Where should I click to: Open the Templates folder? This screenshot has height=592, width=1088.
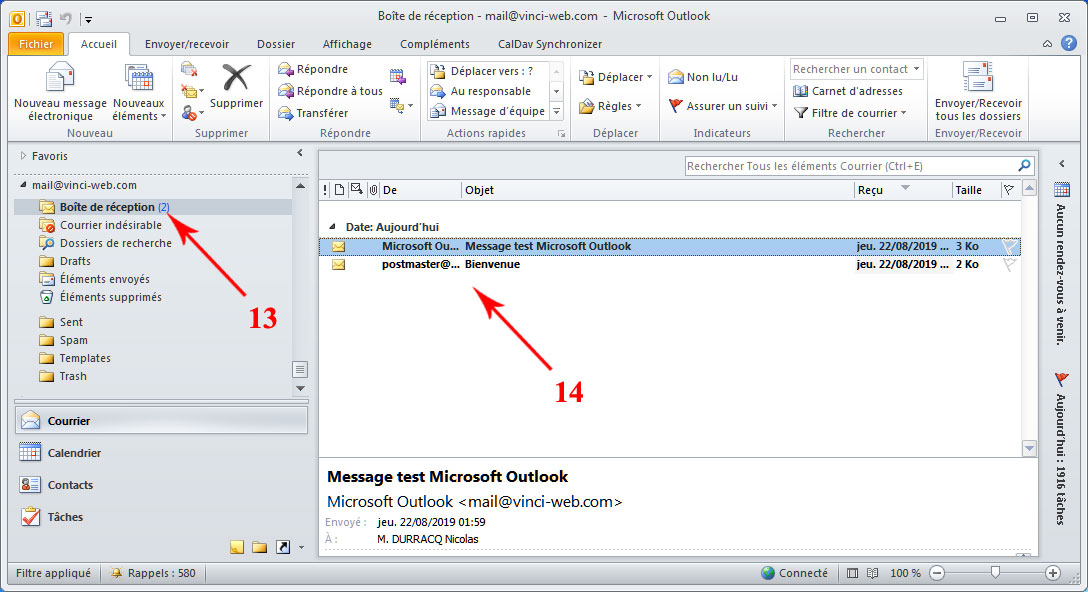pos(85,358)
